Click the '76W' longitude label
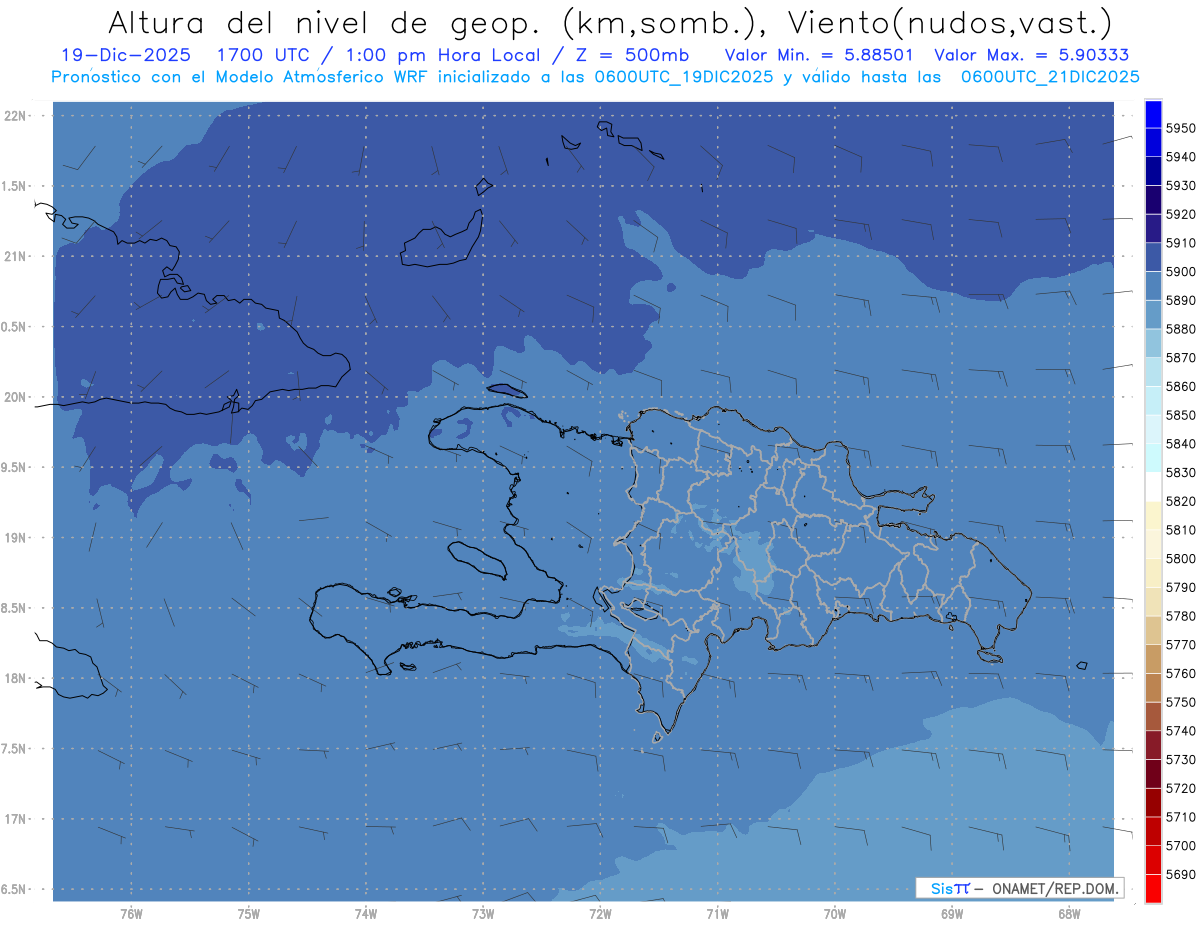 click(131, 914)
